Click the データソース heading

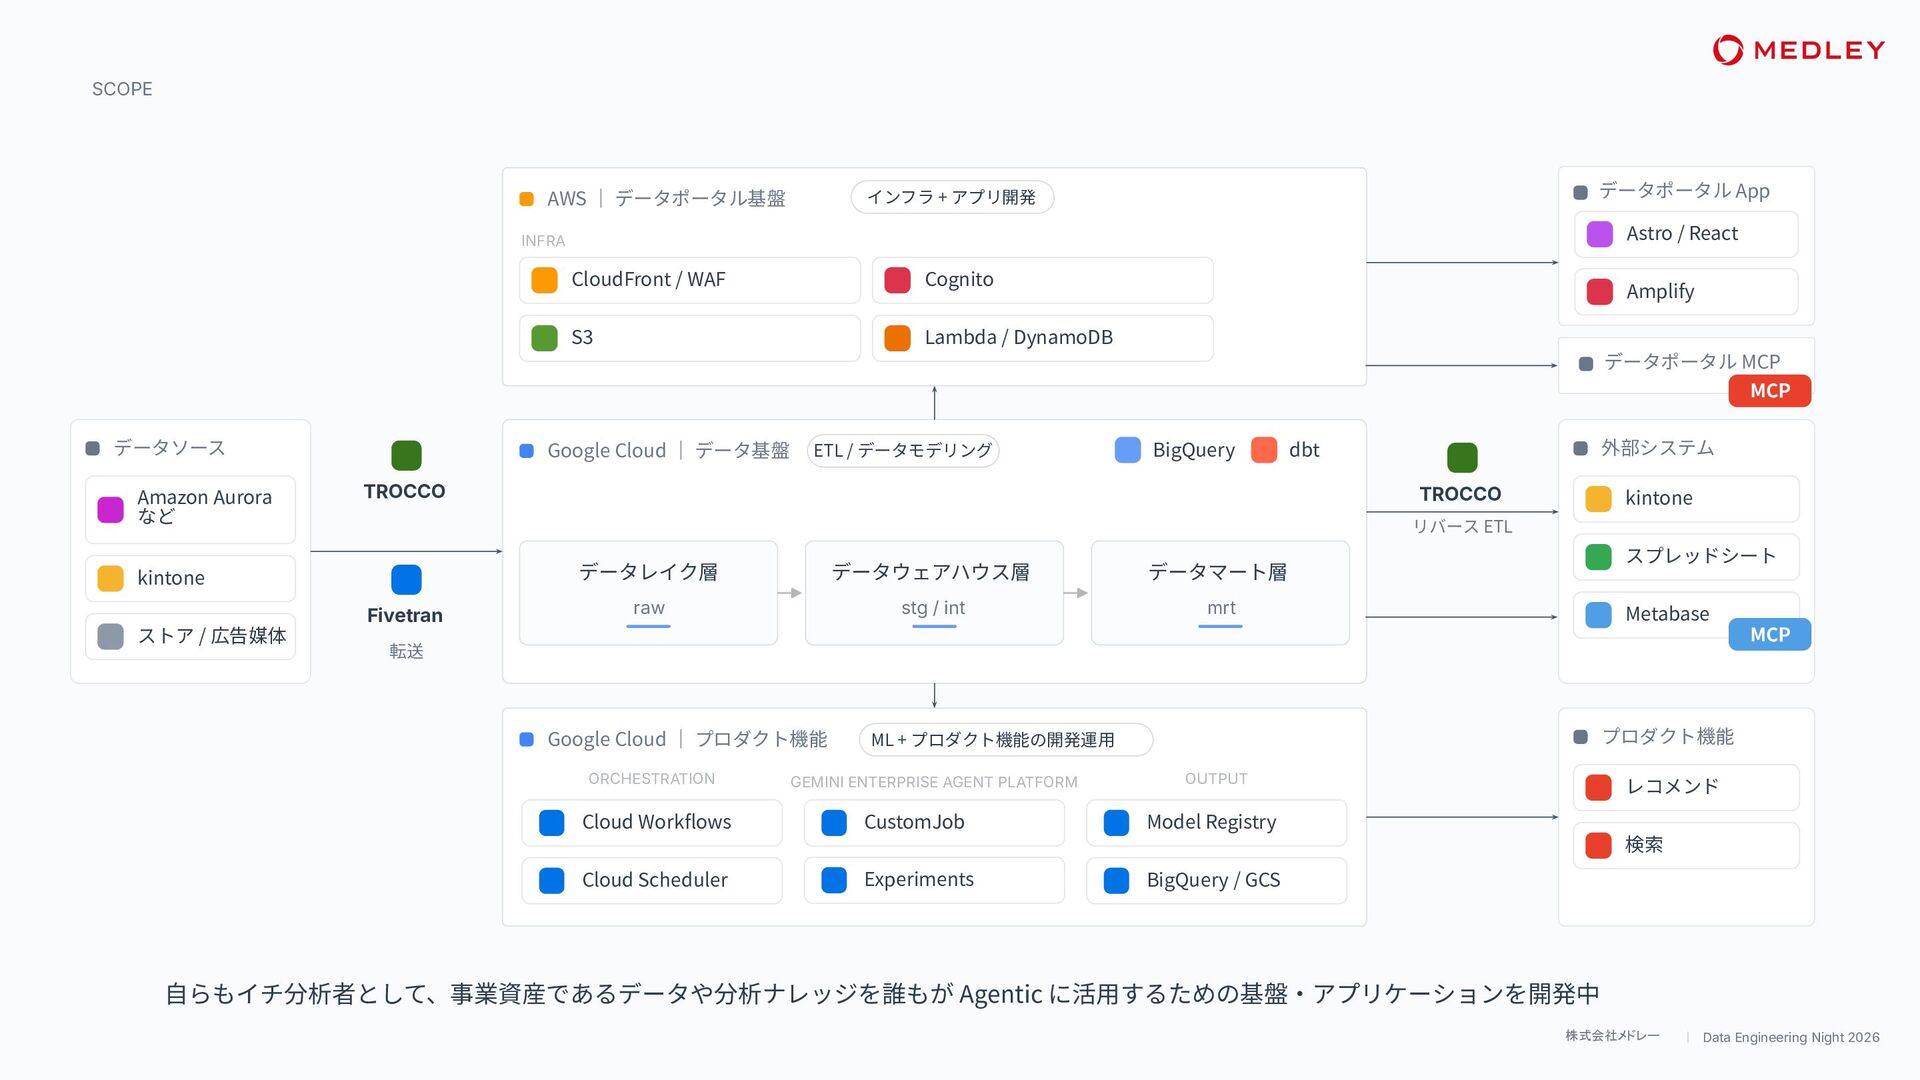click(x=169, y=448)
